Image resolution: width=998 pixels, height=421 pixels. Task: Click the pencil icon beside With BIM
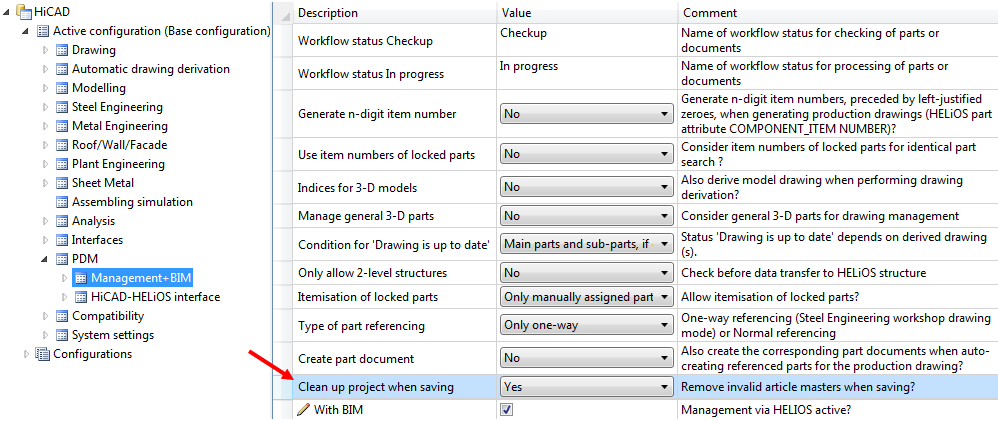(x=304, y=409)
